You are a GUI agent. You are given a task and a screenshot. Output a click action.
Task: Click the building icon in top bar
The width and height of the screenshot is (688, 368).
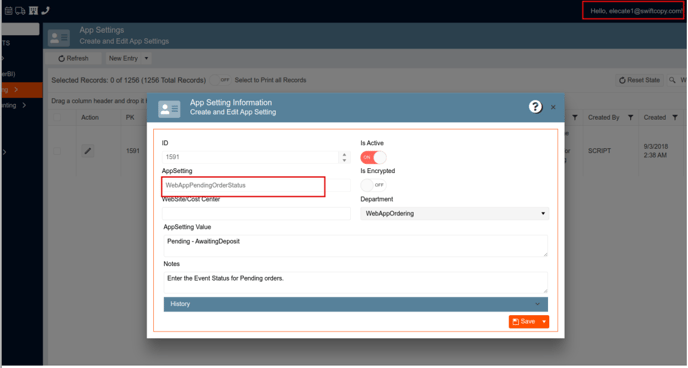point(33,11)
